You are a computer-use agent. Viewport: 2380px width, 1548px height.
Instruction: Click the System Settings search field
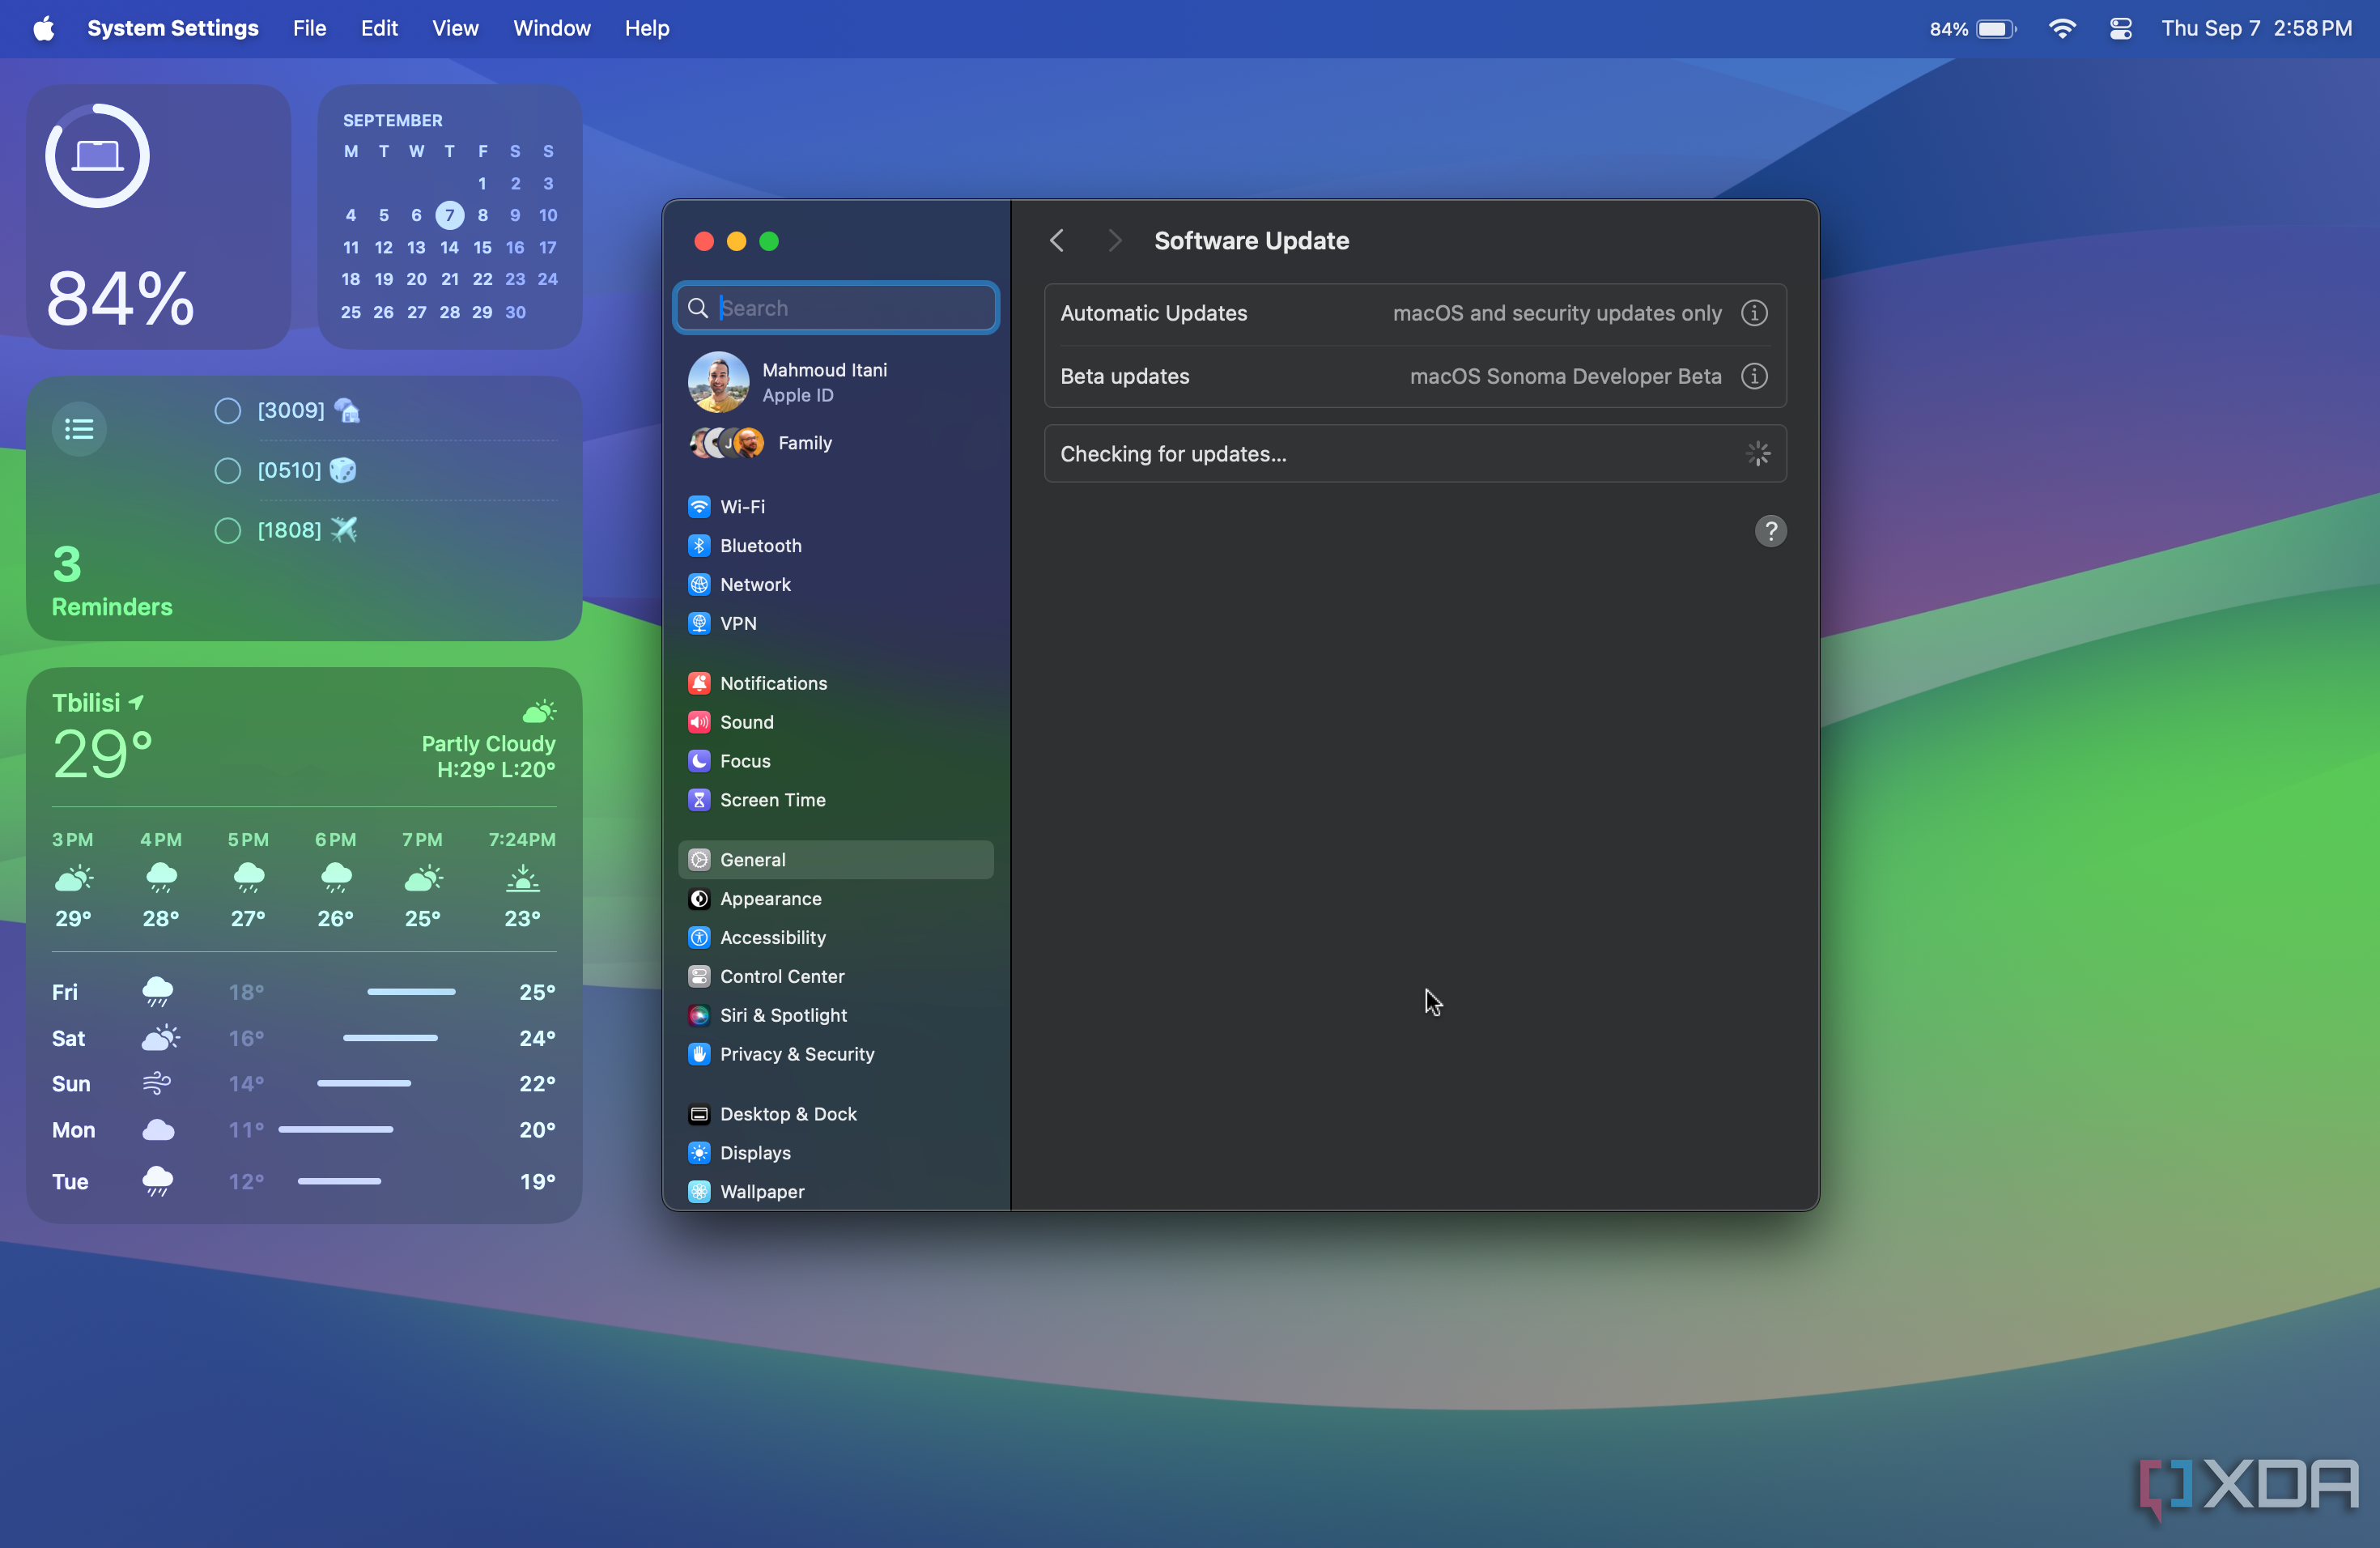click(839, 307)
